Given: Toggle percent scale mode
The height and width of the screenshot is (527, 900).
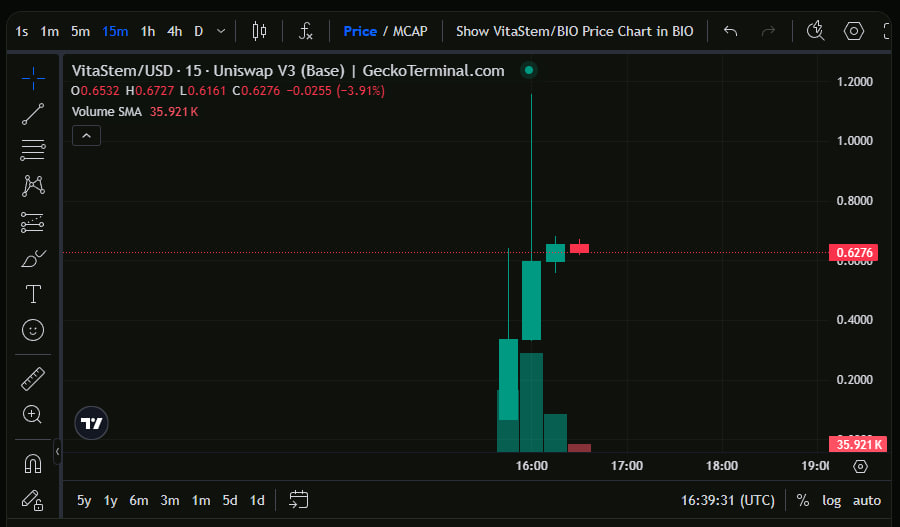Looking at the screenshot, I should coord(803,500).
